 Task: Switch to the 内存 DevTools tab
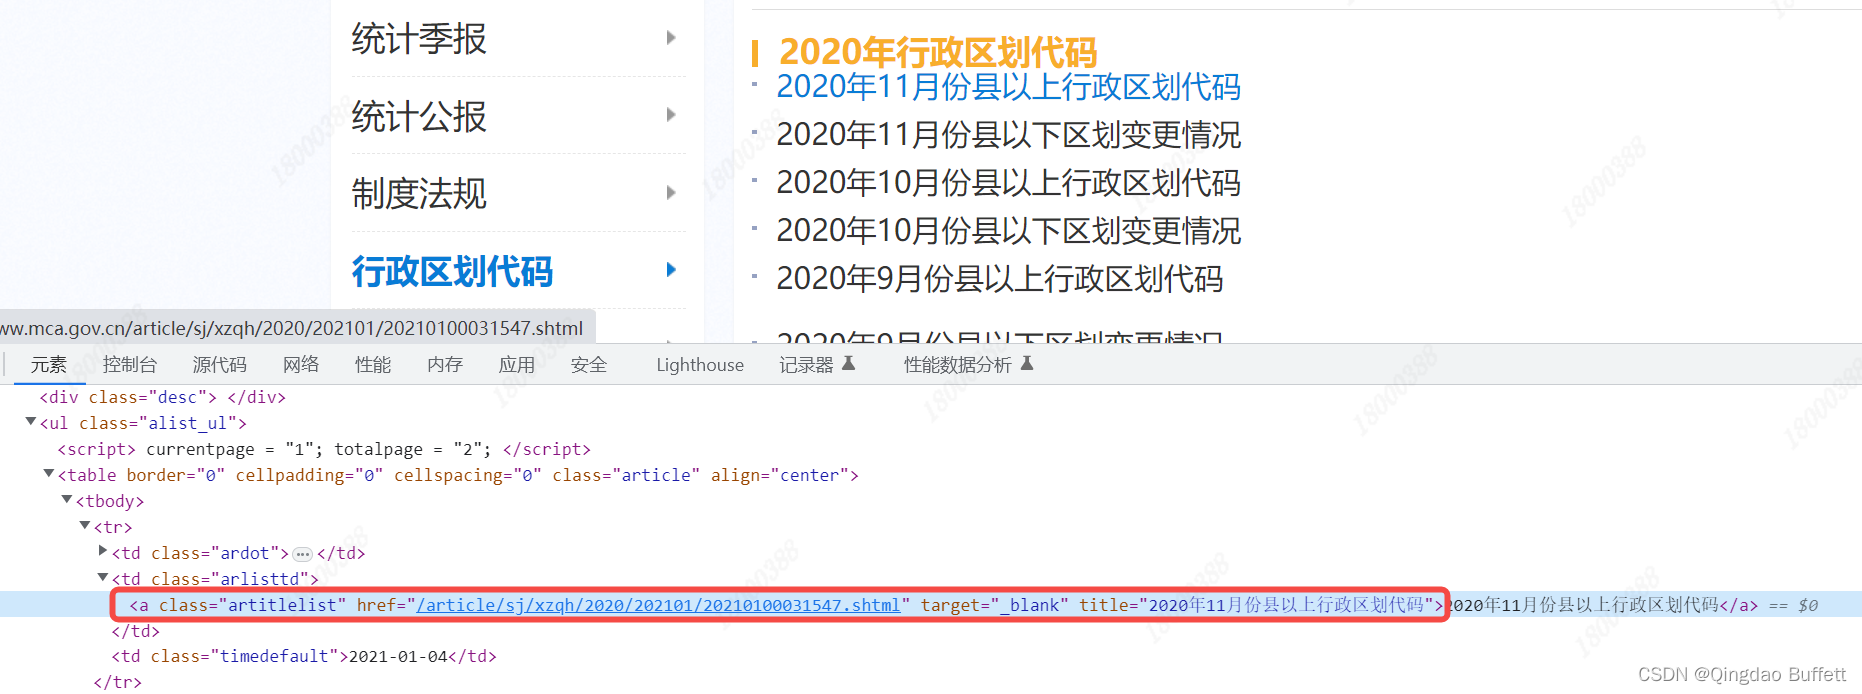tap(445, 365)
